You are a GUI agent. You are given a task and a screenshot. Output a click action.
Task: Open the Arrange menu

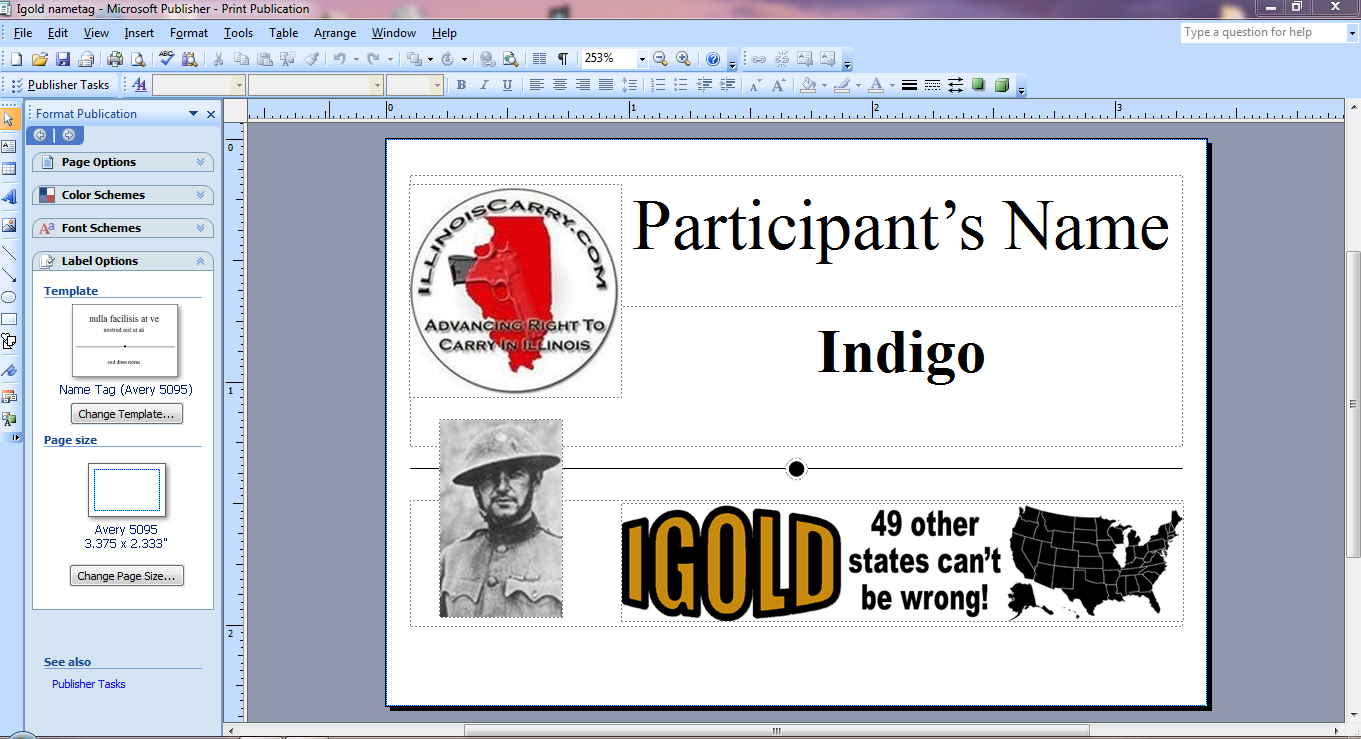[x=335, y=33]
